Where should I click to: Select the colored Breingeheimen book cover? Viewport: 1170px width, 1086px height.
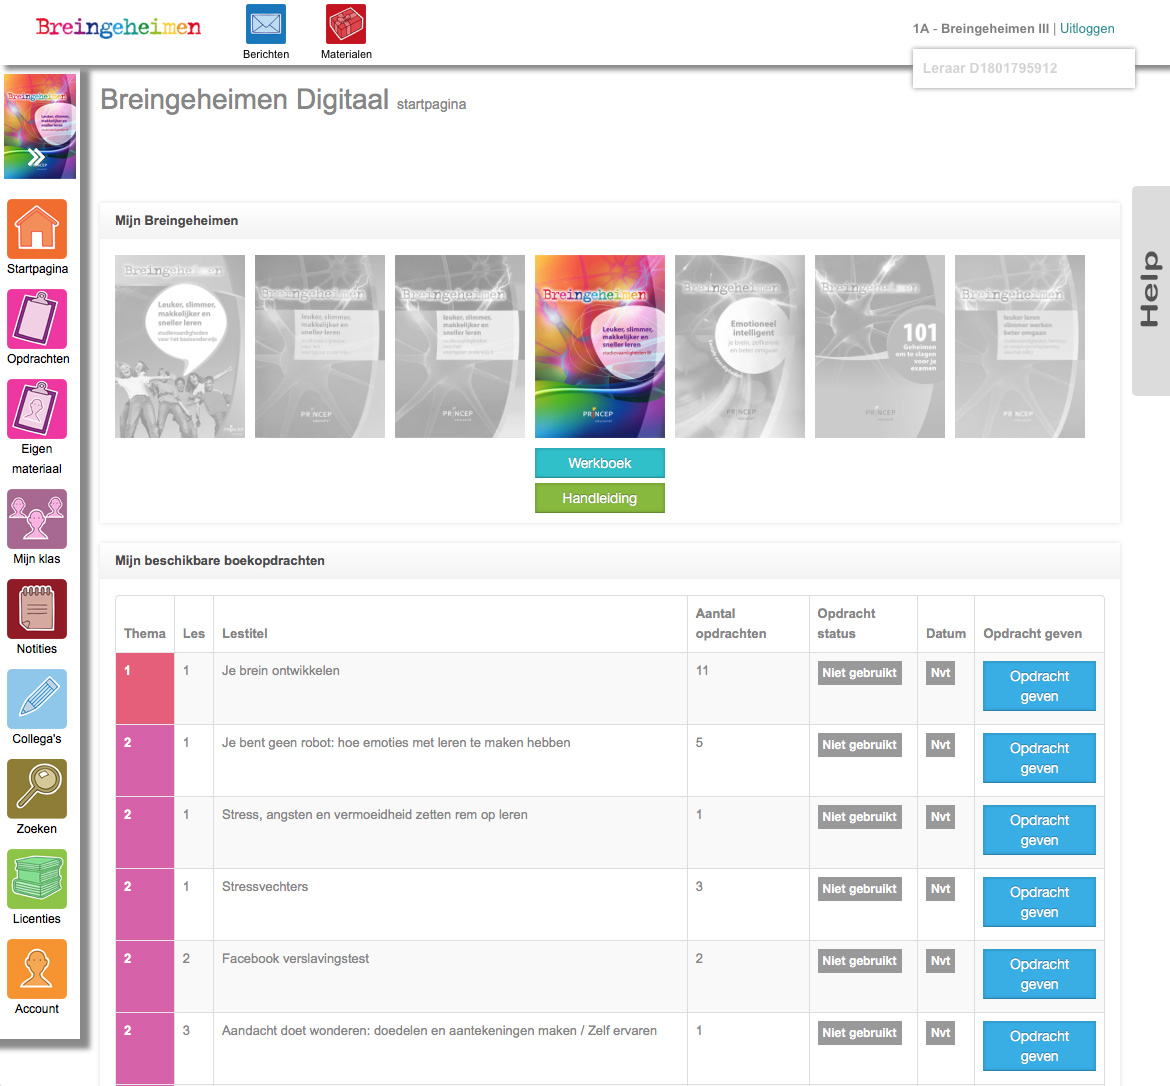pos(600,346)
